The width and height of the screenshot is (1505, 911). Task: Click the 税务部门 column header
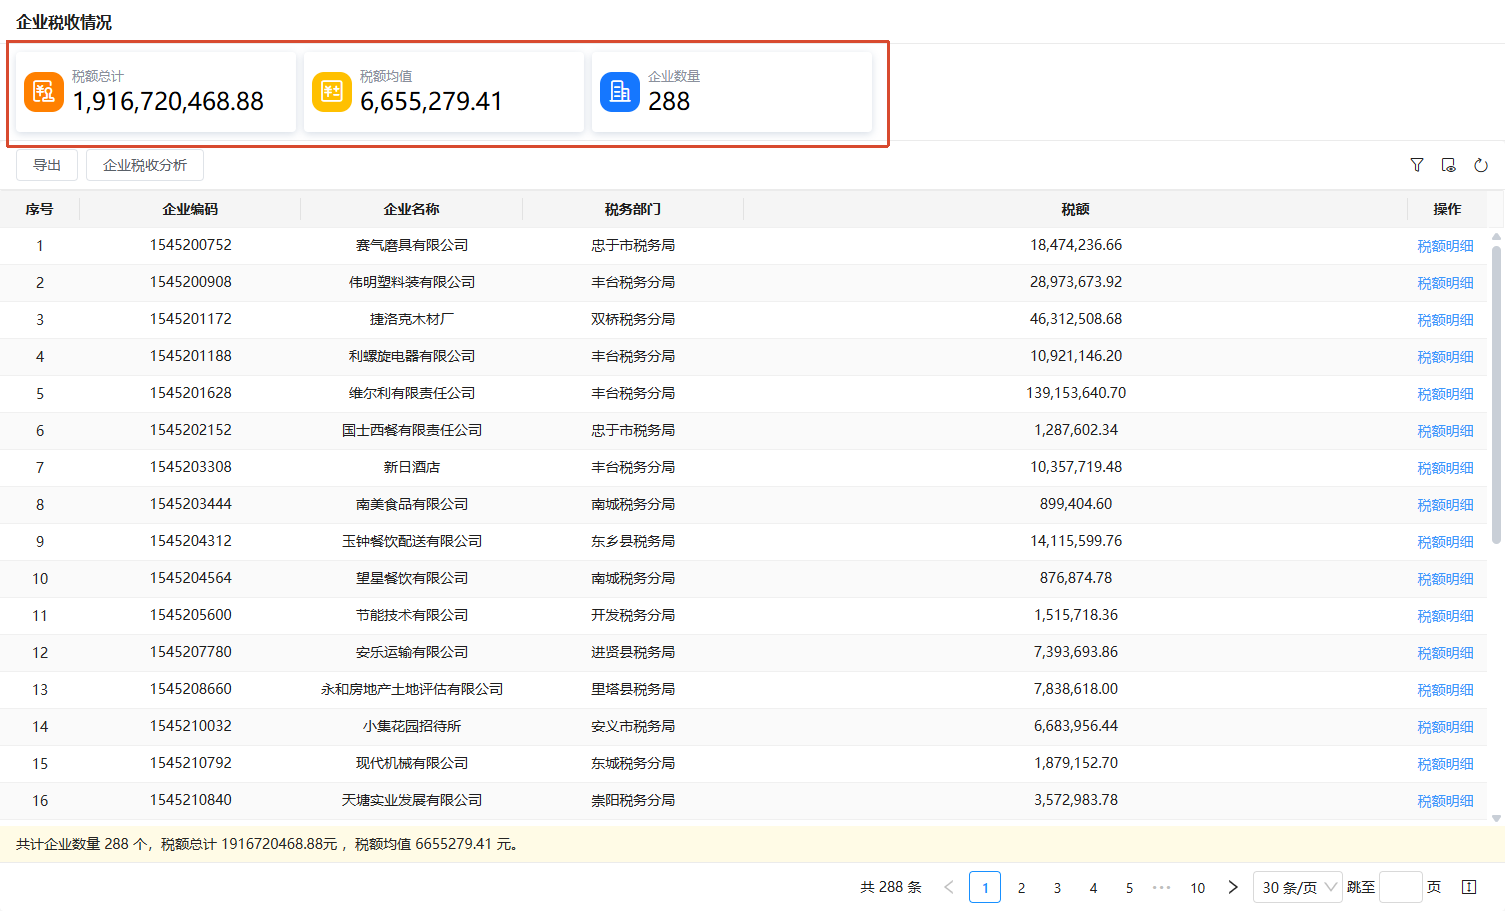pyautogui.click(x=633, y=209)
